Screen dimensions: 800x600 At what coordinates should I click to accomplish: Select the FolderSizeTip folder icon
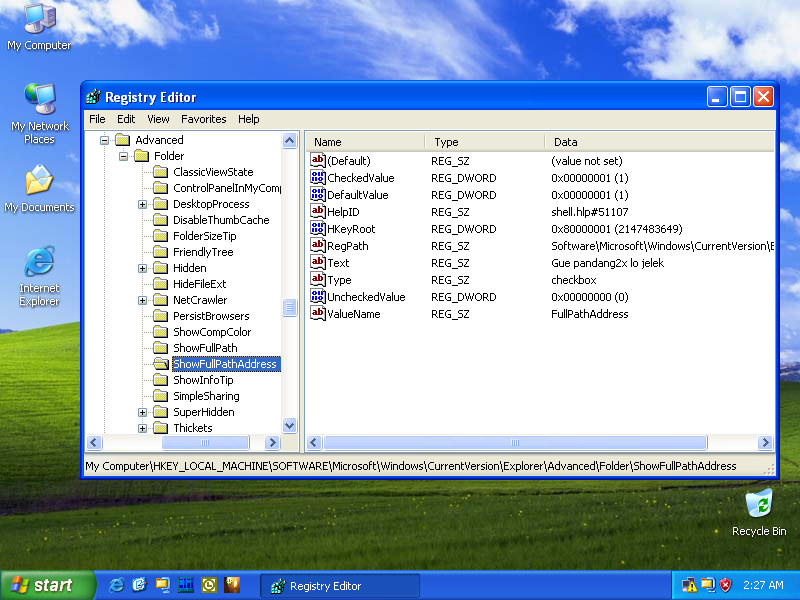[161, 236]
